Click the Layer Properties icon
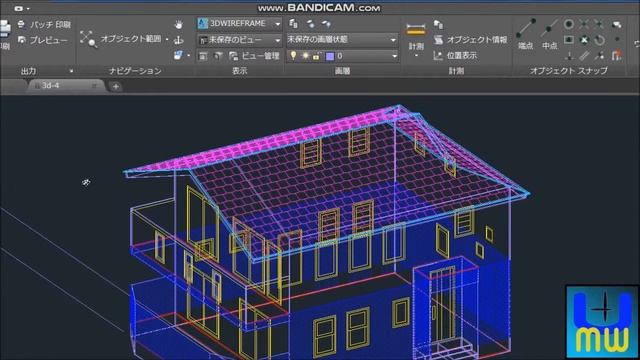This screenshot has height=360, width=640. coord(293,24)
